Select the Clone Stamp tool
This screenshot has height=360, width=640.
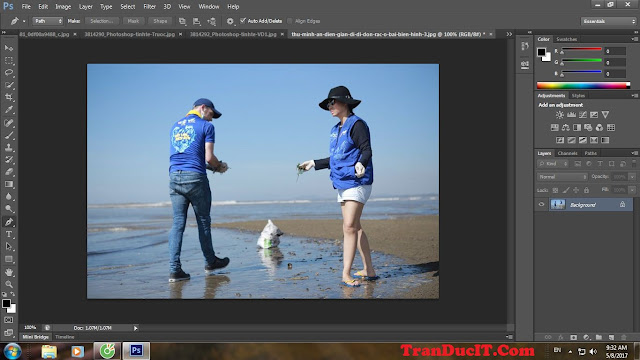pos(9,147)
